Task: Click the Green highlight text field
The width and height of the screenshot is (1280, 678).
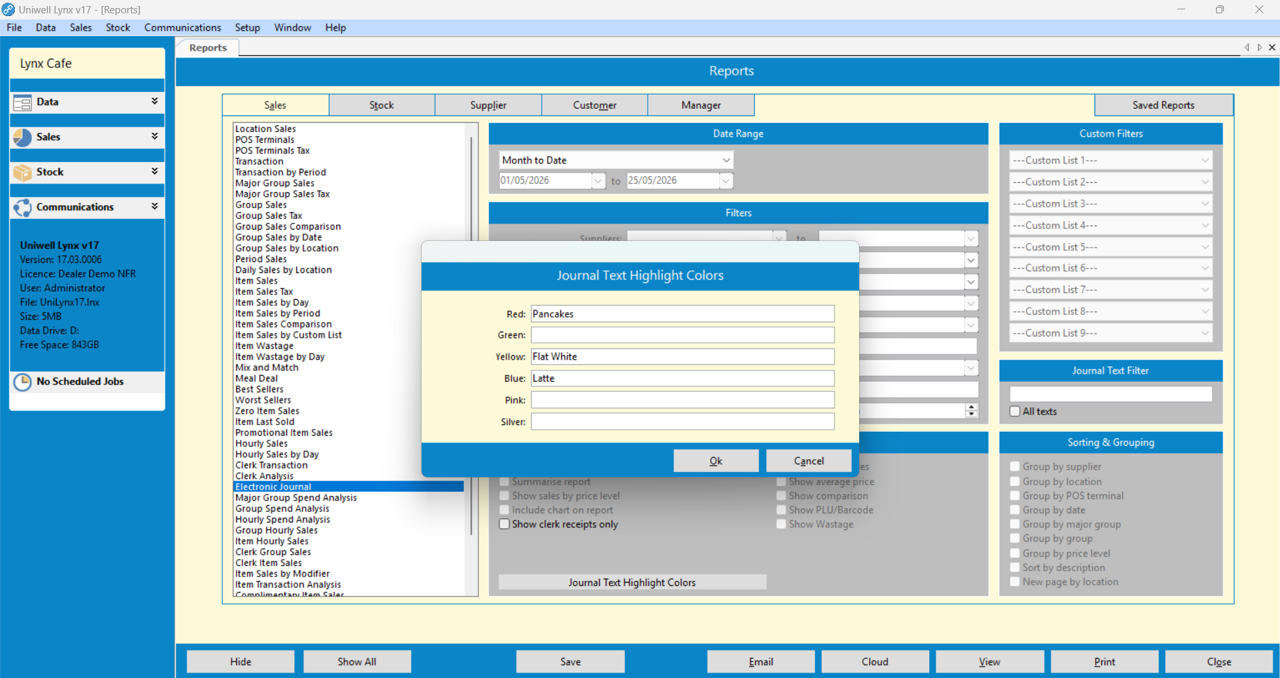Action: (x=682, y=335)
